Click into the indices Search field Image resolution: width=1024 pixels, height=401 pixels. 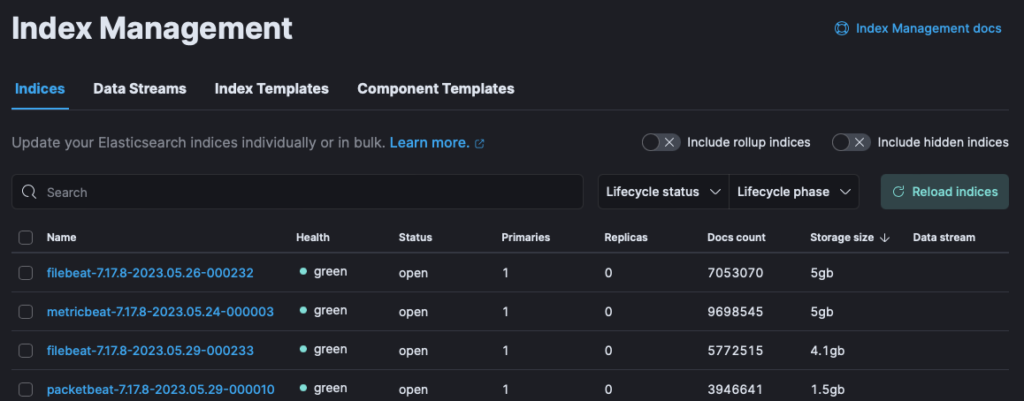point(300,192)
